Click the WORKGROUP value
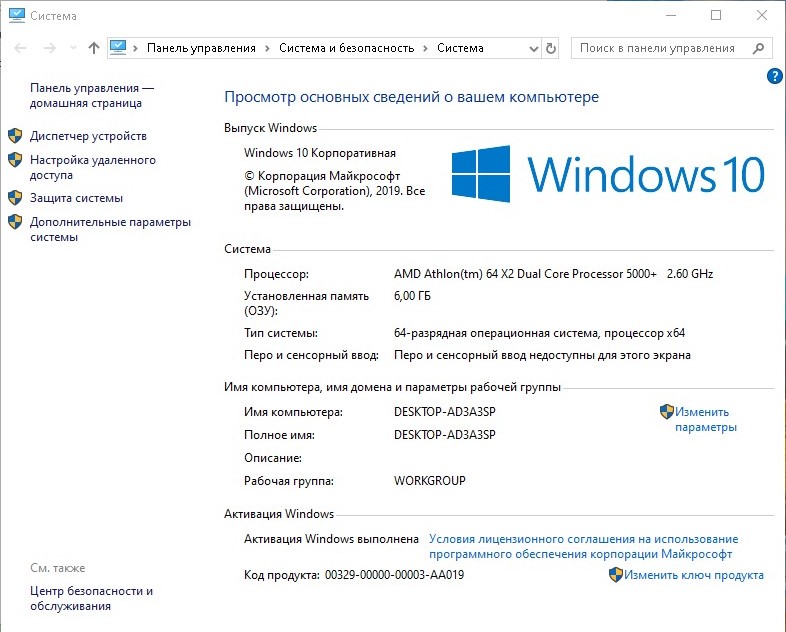Image resolution: width=786 pixels, height=632 pixels. [x=430, y=481]
